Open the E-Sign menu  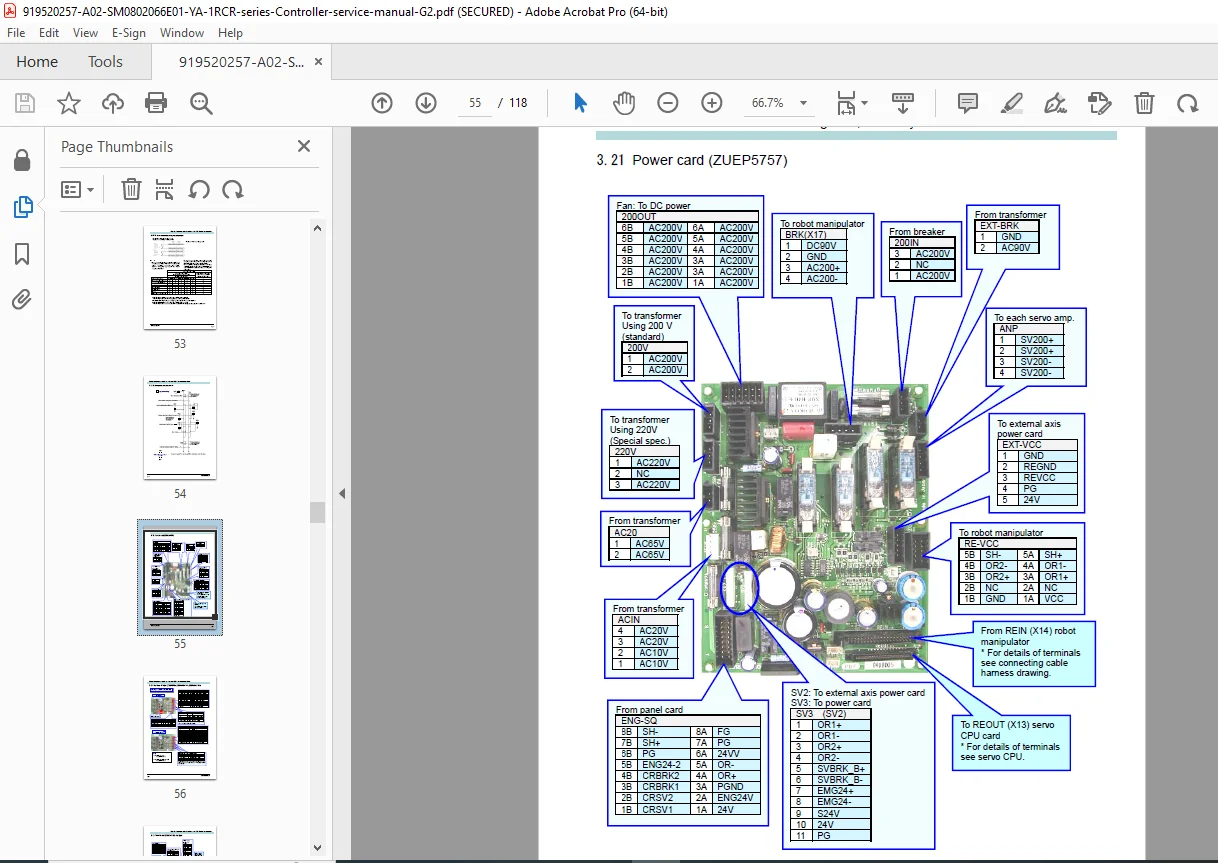pos(129,33)
